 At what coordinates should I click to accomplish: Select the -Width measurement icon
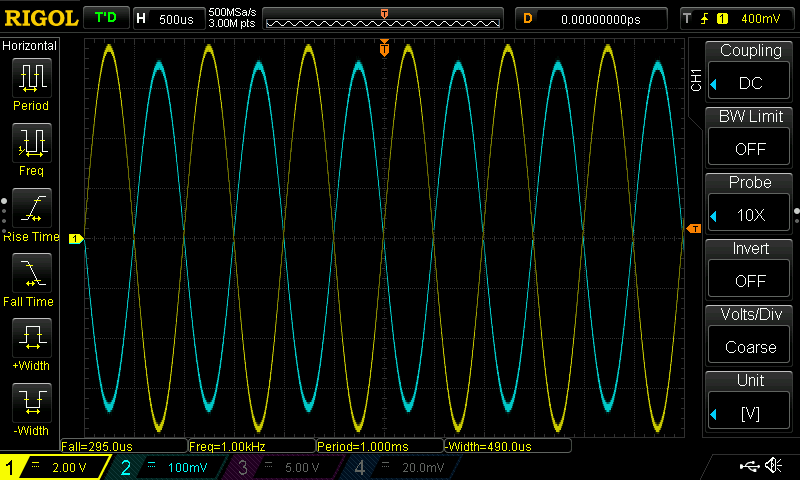pyautogui.click(x=32, y=402)
